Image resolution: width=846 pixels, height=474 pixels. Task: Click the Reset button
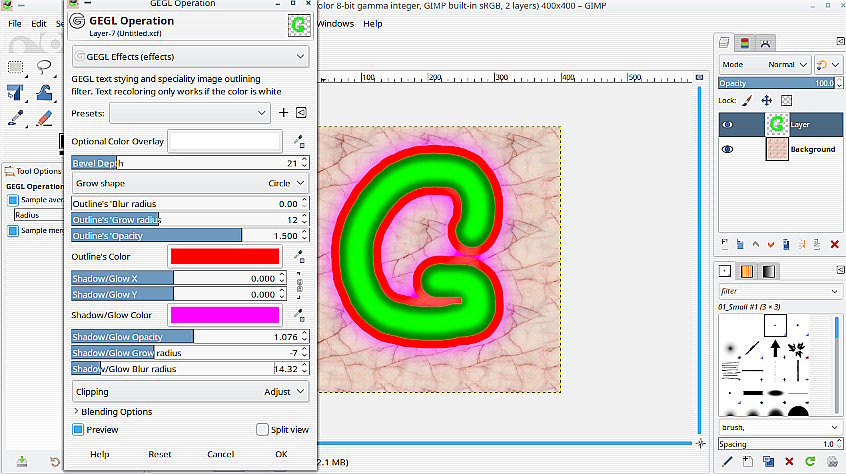point(160,454)
